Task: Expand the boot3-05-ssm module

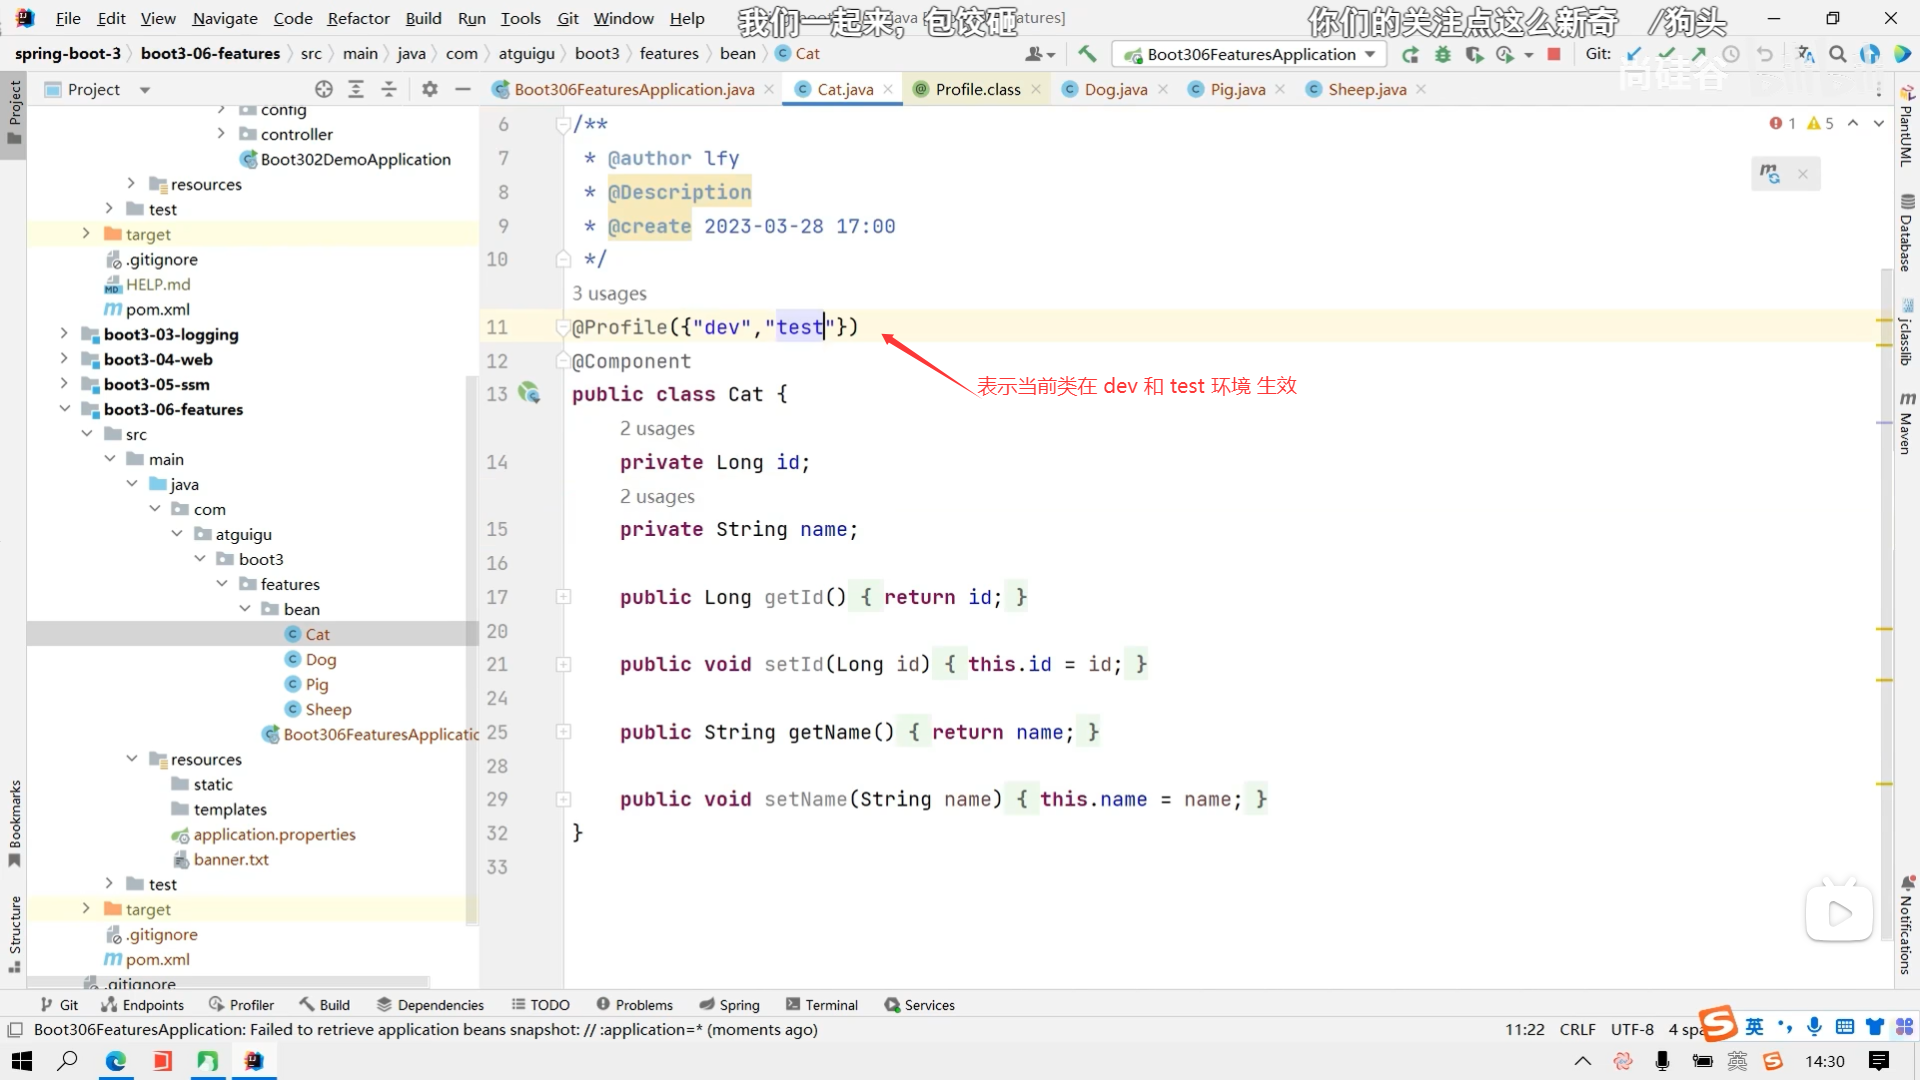Action: (x=64, y=384)
